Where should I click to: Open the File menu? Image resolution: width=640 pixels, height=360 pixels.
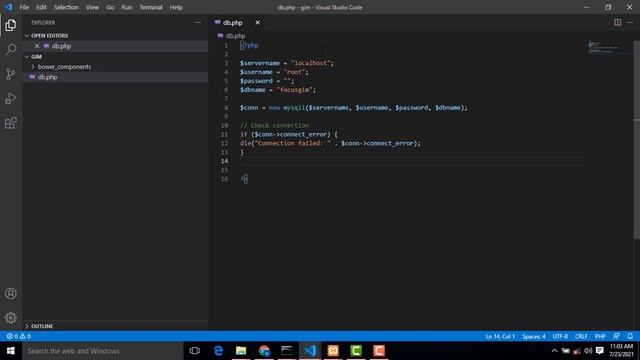[x=24, y=7]
